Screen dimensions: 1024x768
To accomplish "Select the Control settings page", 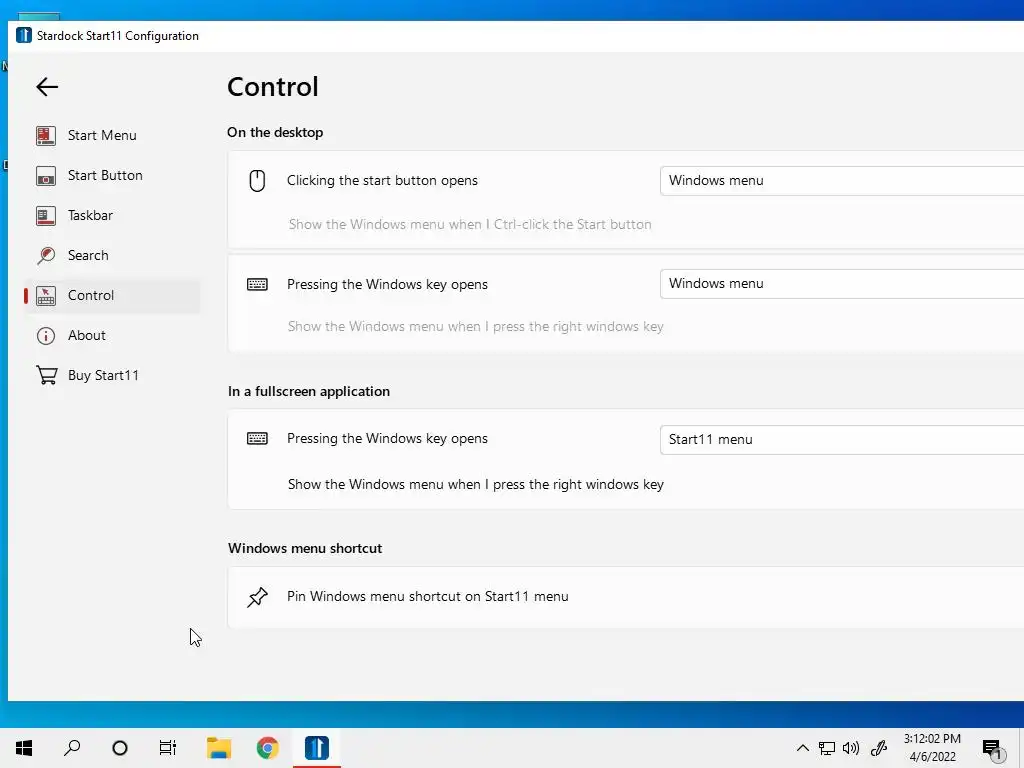I will [112, 295].
